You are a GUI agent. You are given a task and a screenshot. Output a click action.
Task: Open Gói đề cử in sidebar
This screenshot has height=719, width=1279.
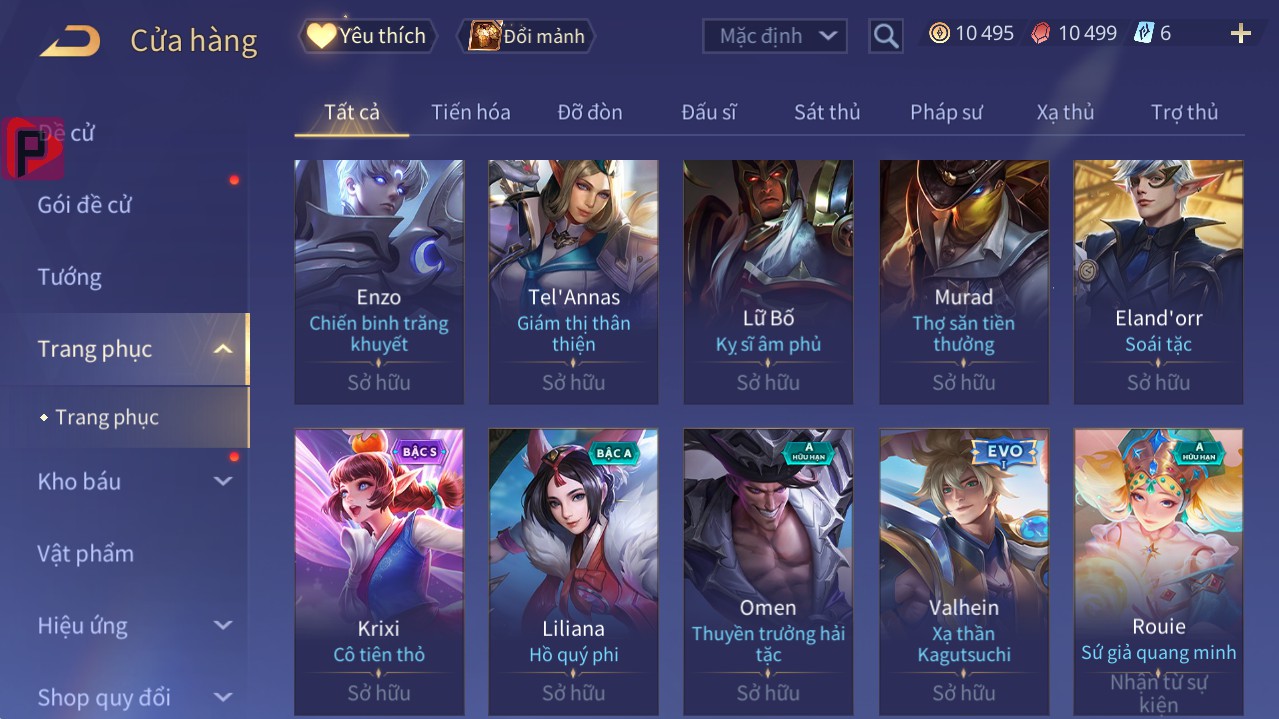click(x=85, y=205)
